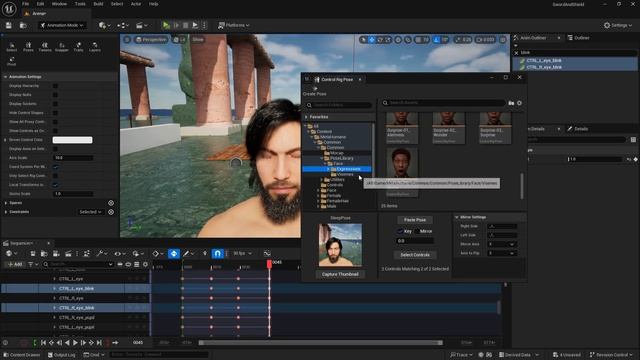This screenshot has height=360, width=640.
Task: Click the green Play in editor button
Action: point(166,25)
